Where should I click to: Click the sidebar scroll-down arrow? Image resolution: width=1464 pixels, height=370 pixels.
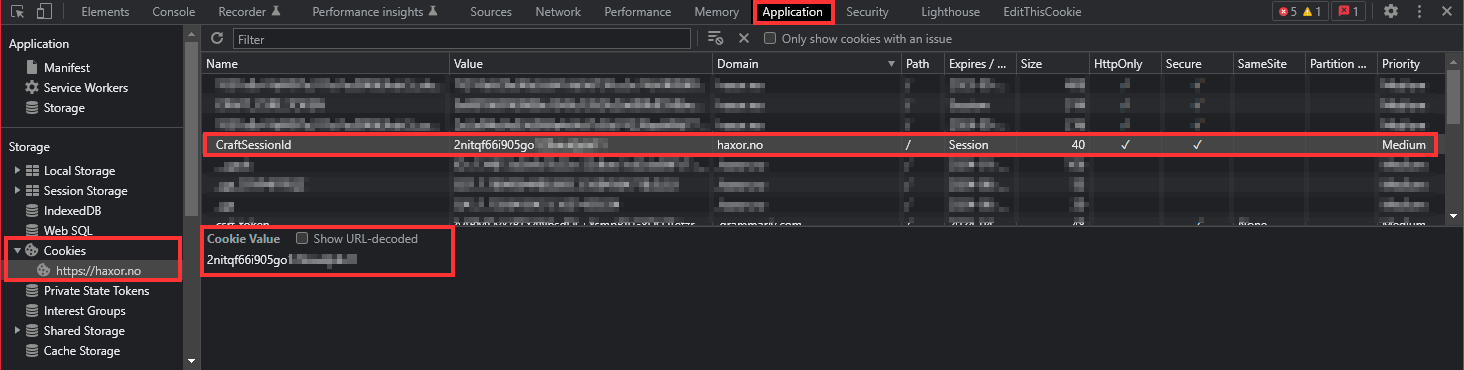(x=190, y=360)
